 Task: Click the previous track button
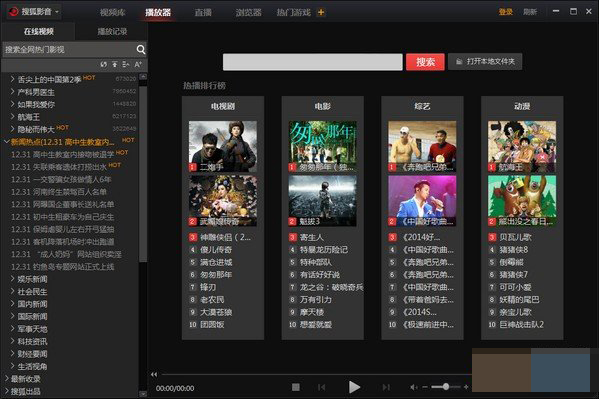pyautogui.click(x=322, y=387)
